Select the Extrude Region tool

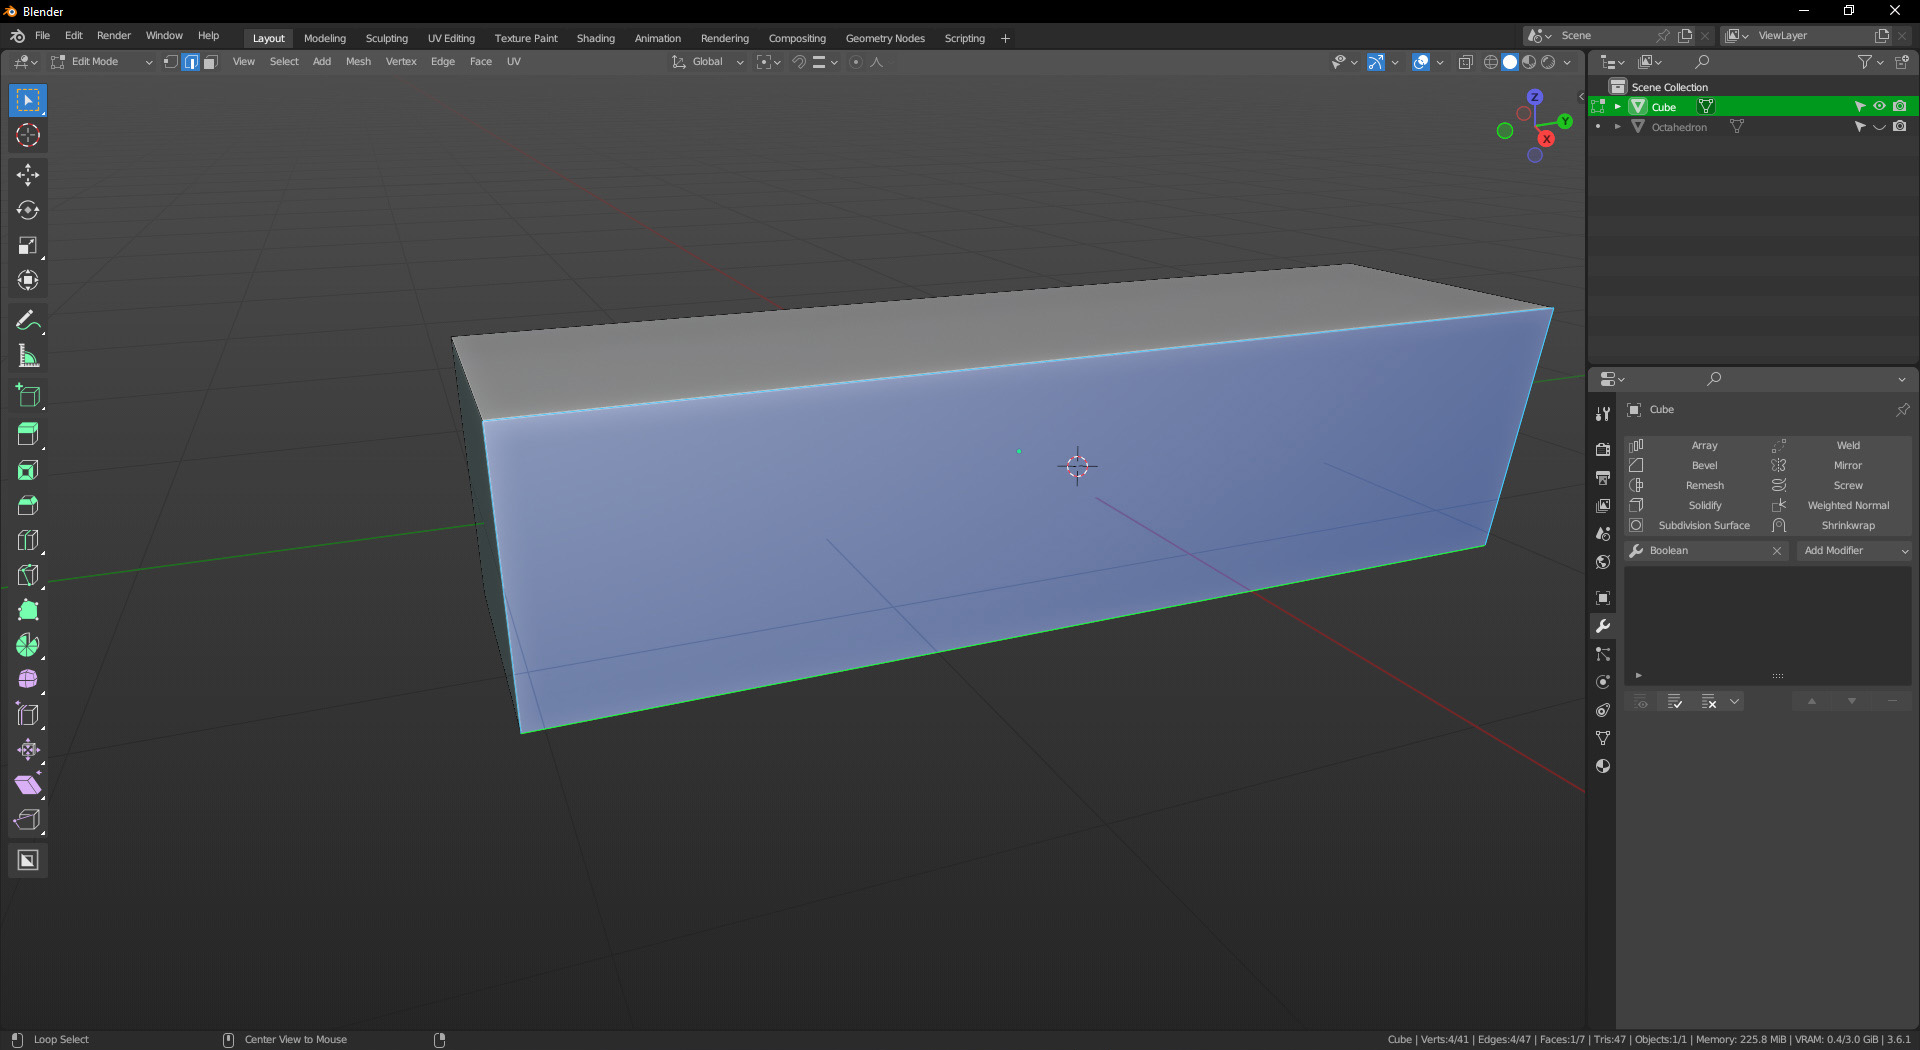tap(28, 434)
